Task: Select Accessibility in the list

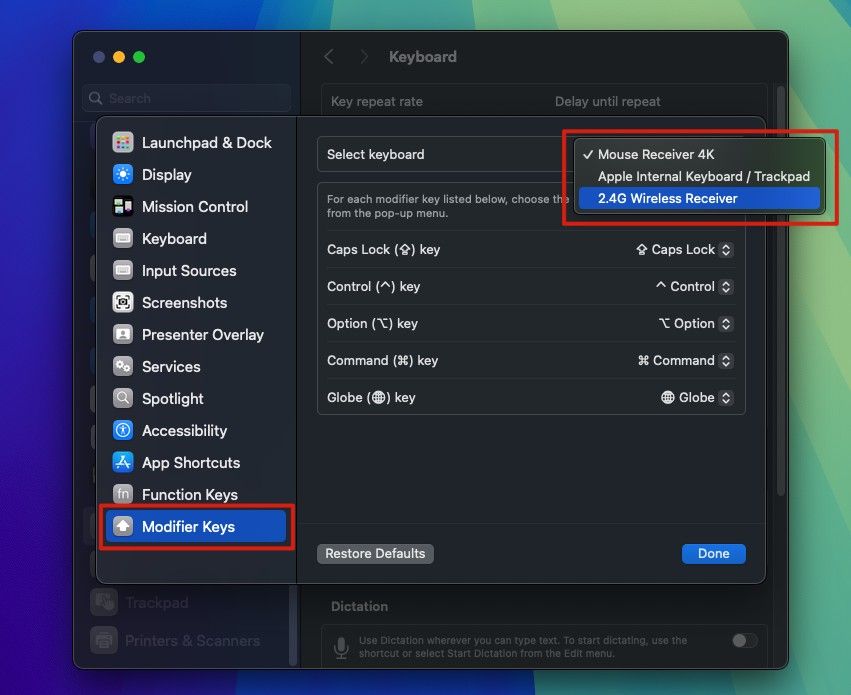Action: click(196, 431)
